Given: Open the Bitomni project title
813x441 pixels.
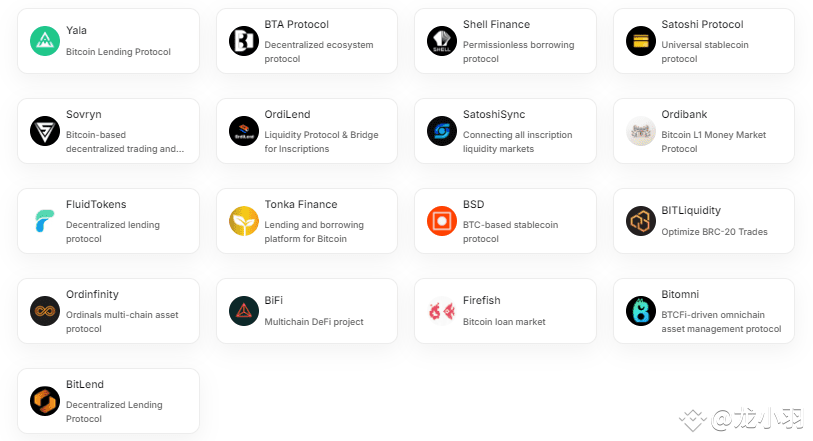Looking at the screenshot, I should pyautogui.click(x=680, y=294).
